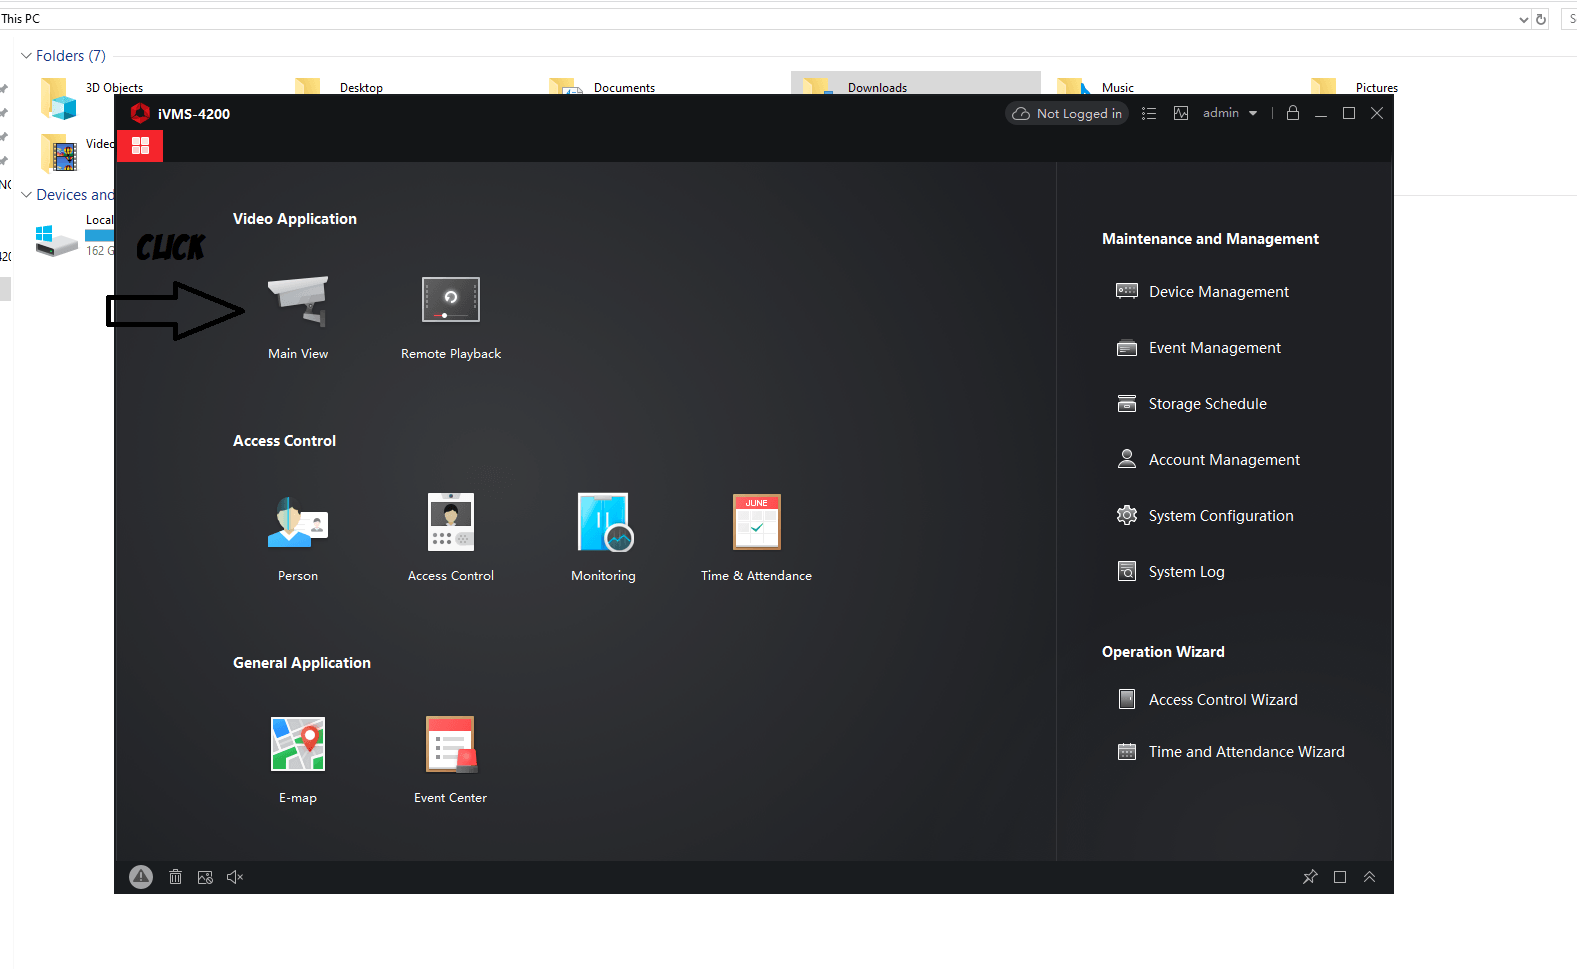This screenshot has width=1577, height=969.
Task: Open the resource monitor chart icon in title bar
Action: 1181,114
